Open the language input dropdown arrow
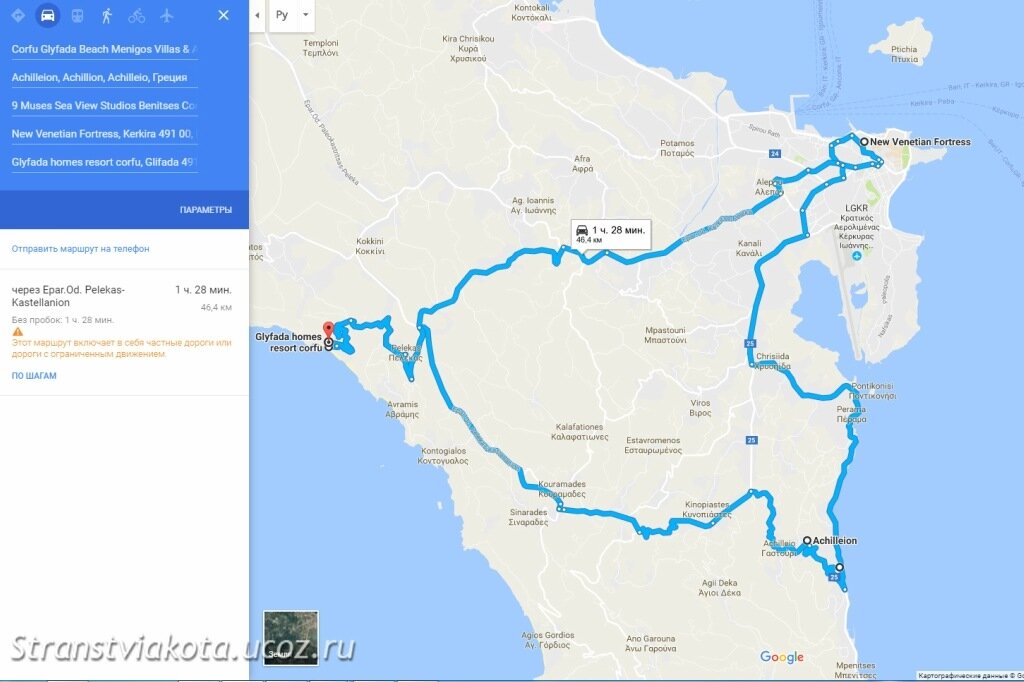The image size is (1024, 682). [x=305, y=15]
